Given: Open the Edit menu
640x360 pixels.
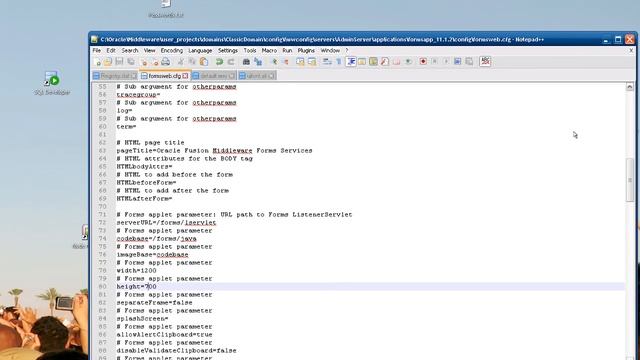Looking at the screenshot, I should (111, 51).
